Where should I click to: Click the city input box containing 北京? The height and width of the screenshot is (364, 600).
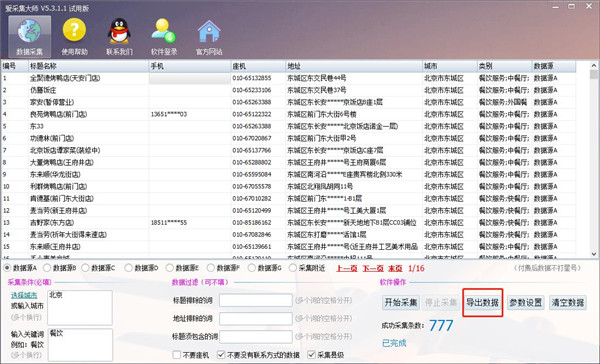click(x=80, y=308)
